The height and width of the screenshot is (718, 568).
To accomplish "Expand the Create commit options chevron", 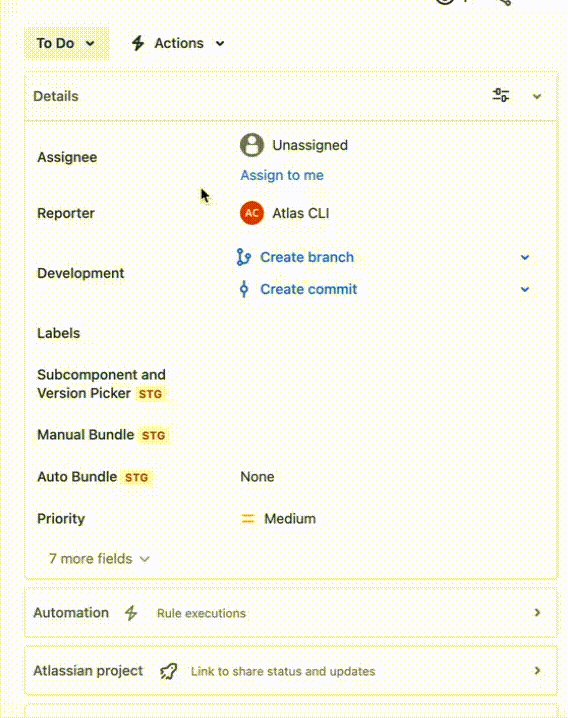I will 525,289.
